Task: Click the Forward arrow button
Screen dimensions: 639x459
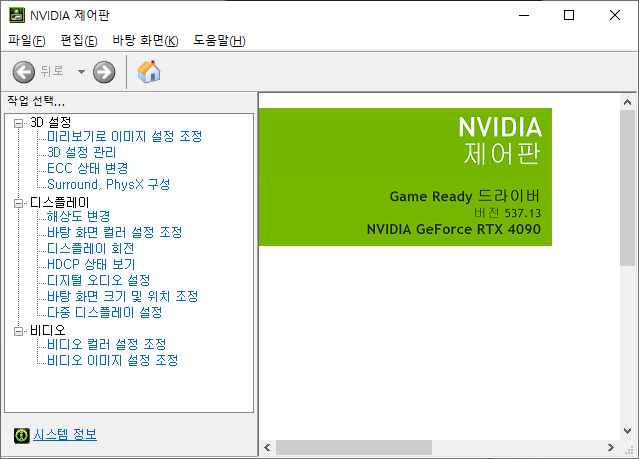Action: pyautogui.click(x=104, y=72)
